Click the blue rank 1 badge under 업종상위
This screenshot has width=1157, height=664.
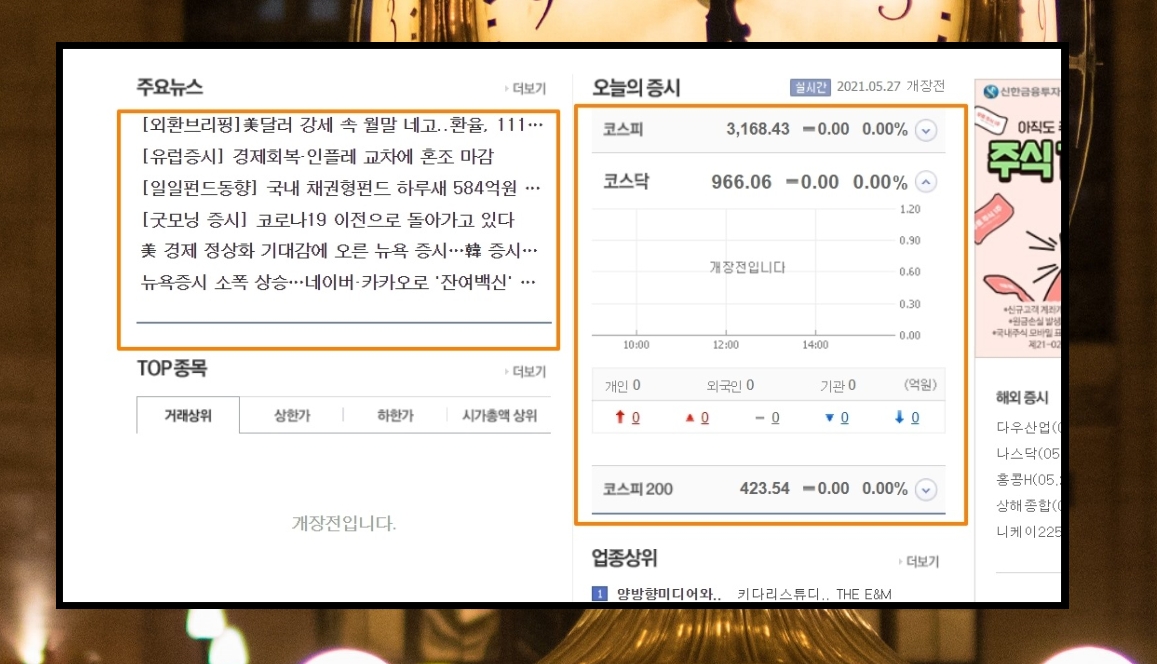(600, 593)
